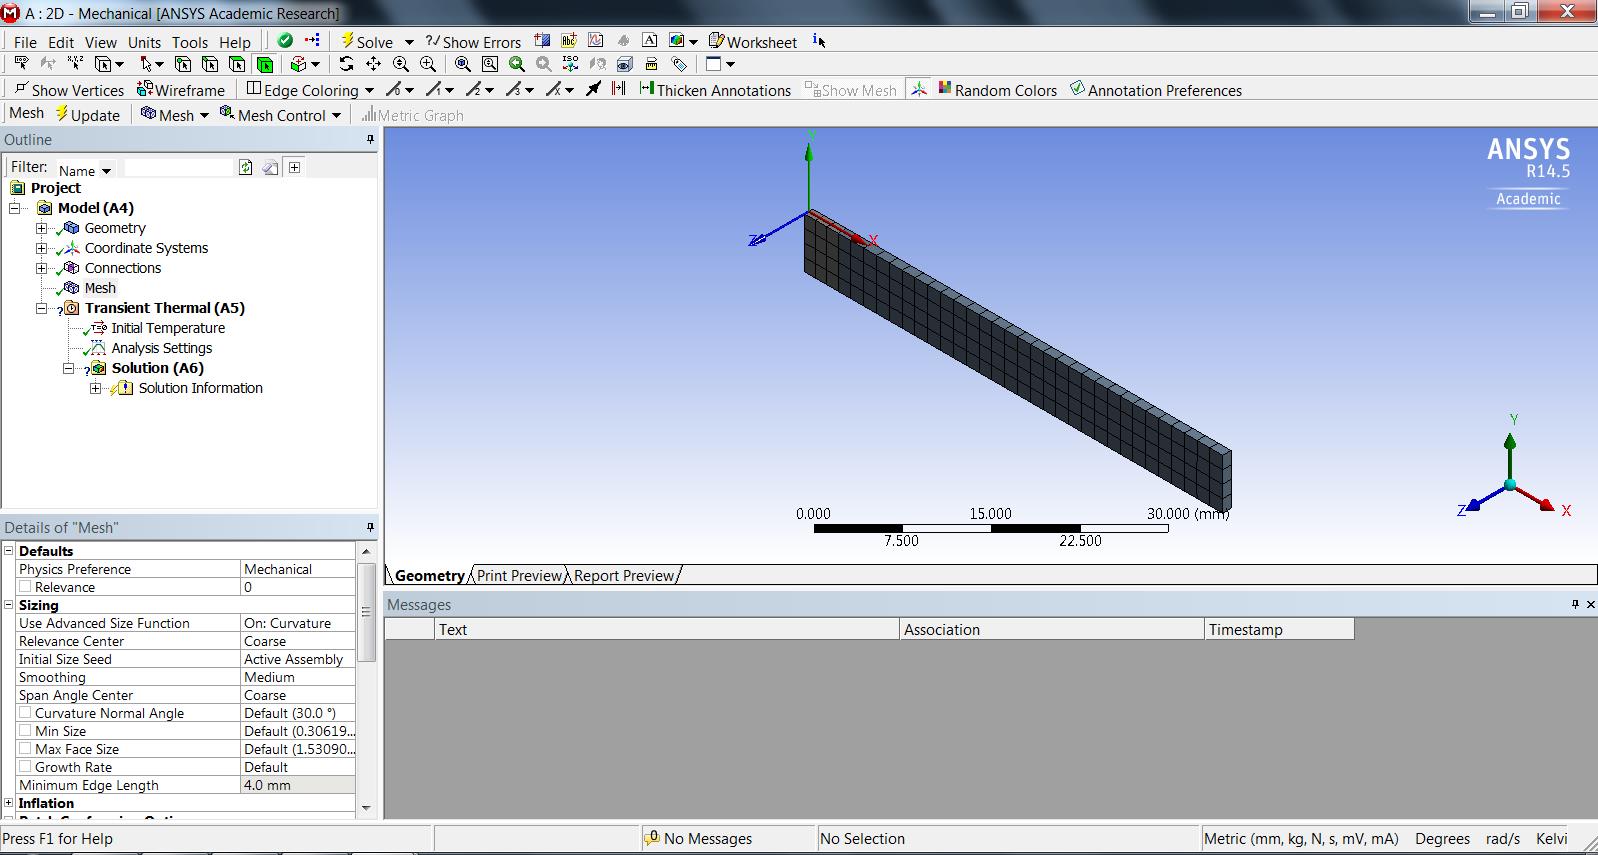Check the Min Size checkbox
The image size is (1598, 855).
[25, 731]
